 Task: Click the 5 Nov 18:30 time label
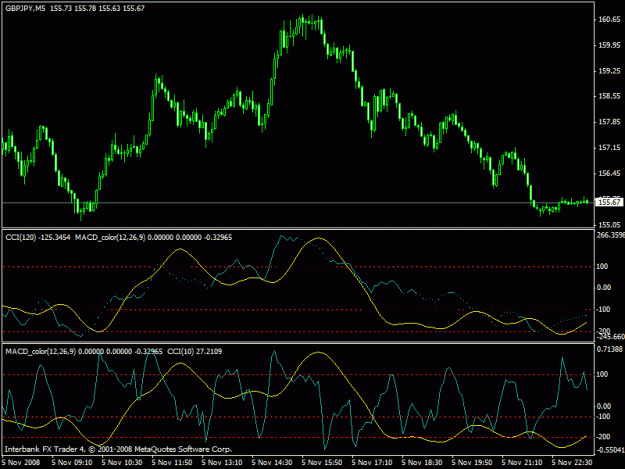click(422, 463)
